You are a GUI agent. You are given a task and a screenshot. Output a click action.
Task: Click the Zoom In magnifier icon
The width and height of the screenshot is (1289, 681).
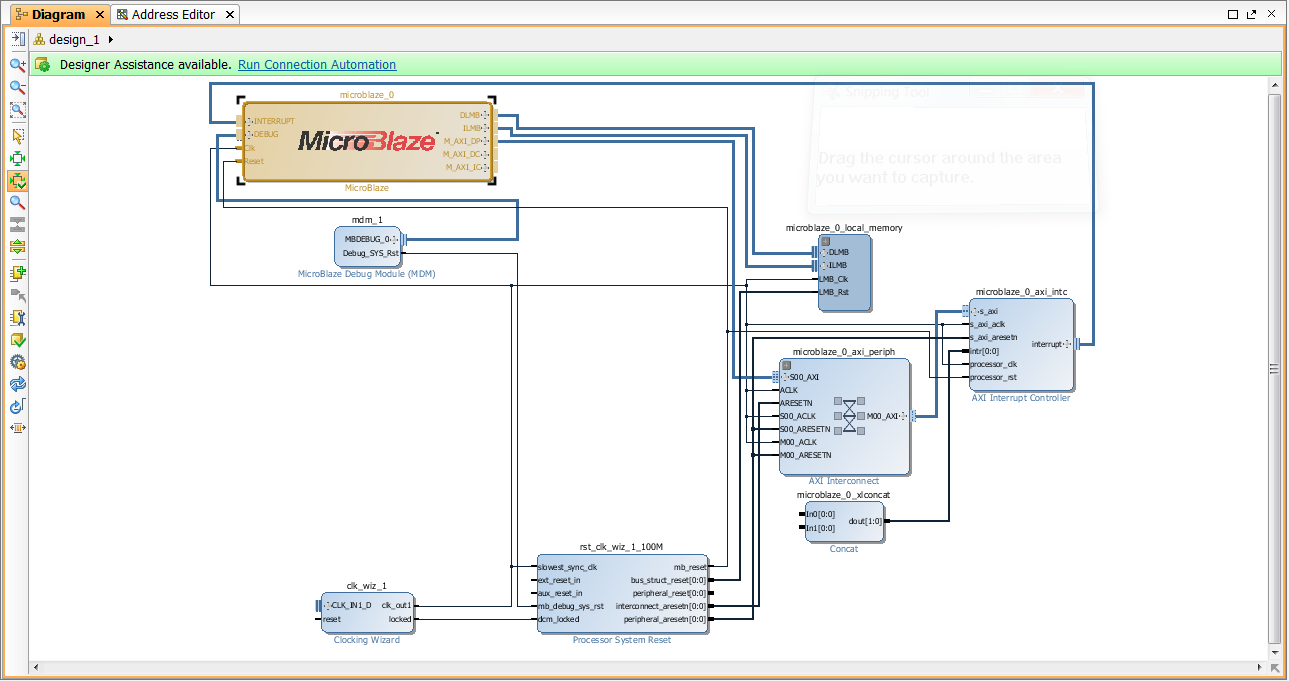17,65
